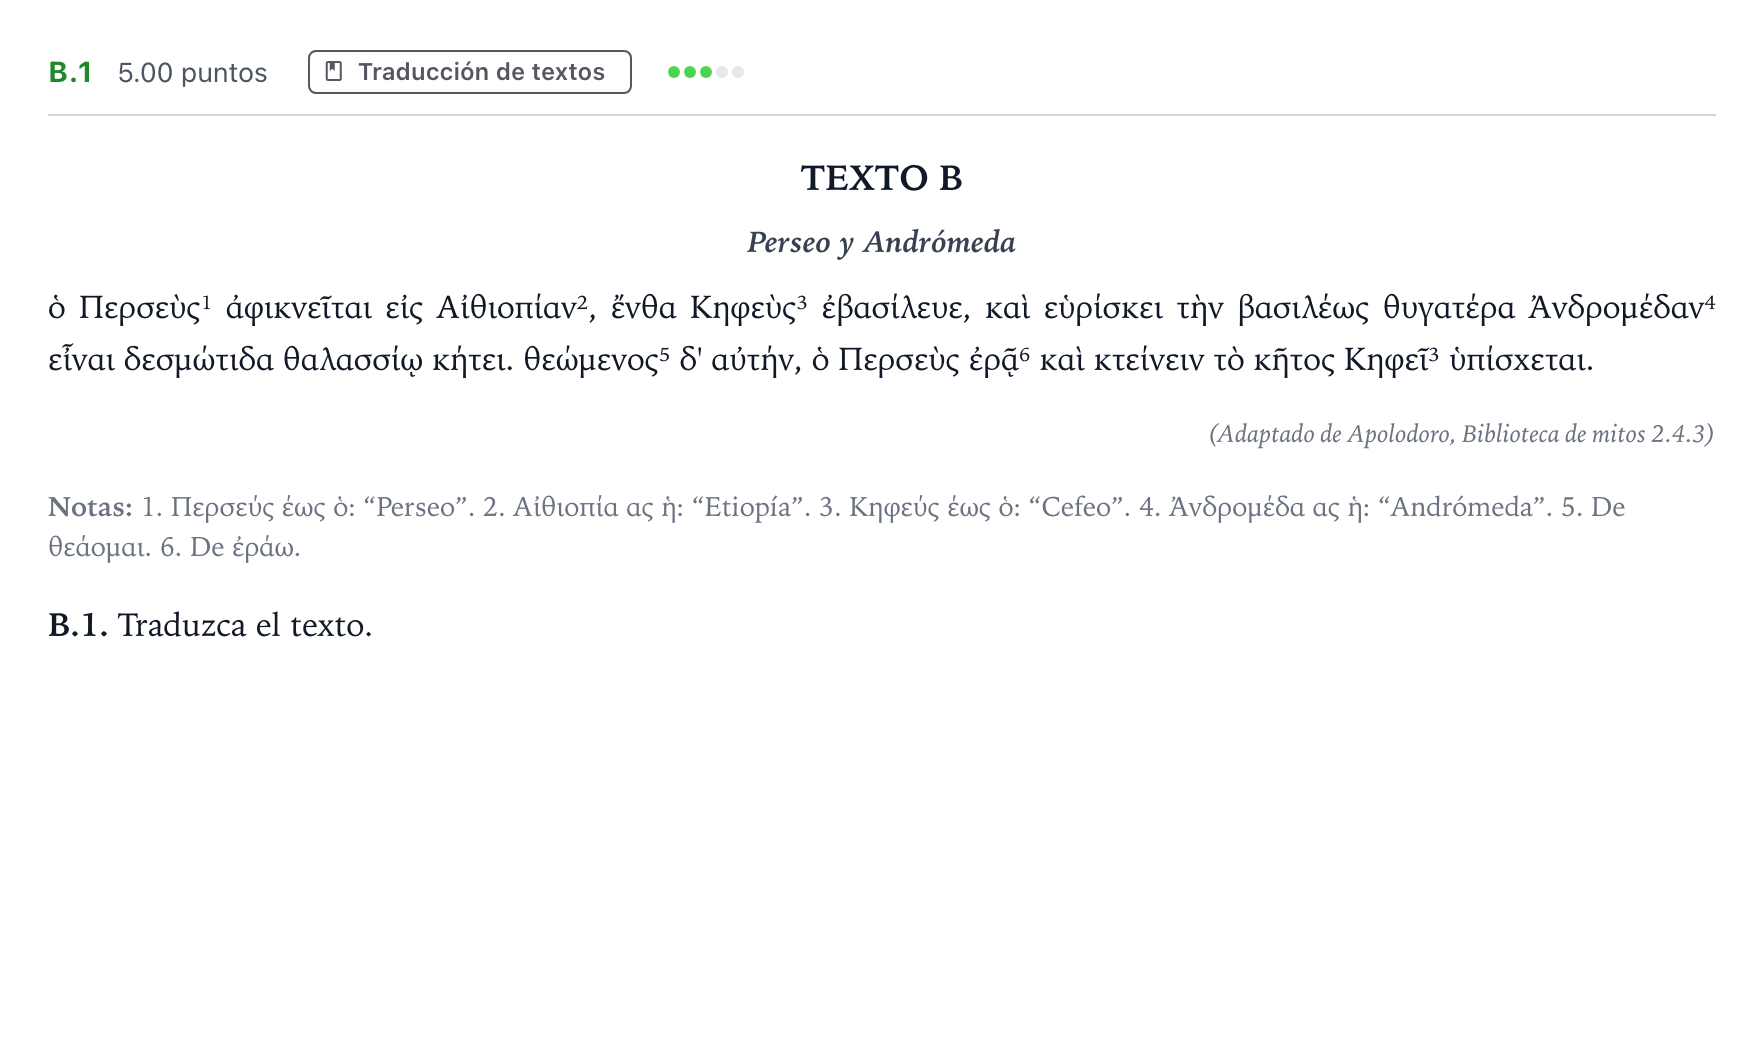Click the Adaptado de Apolodoro source citation
The height and width of the screenshot is (1064, 1764).
tap(1461, 434)
